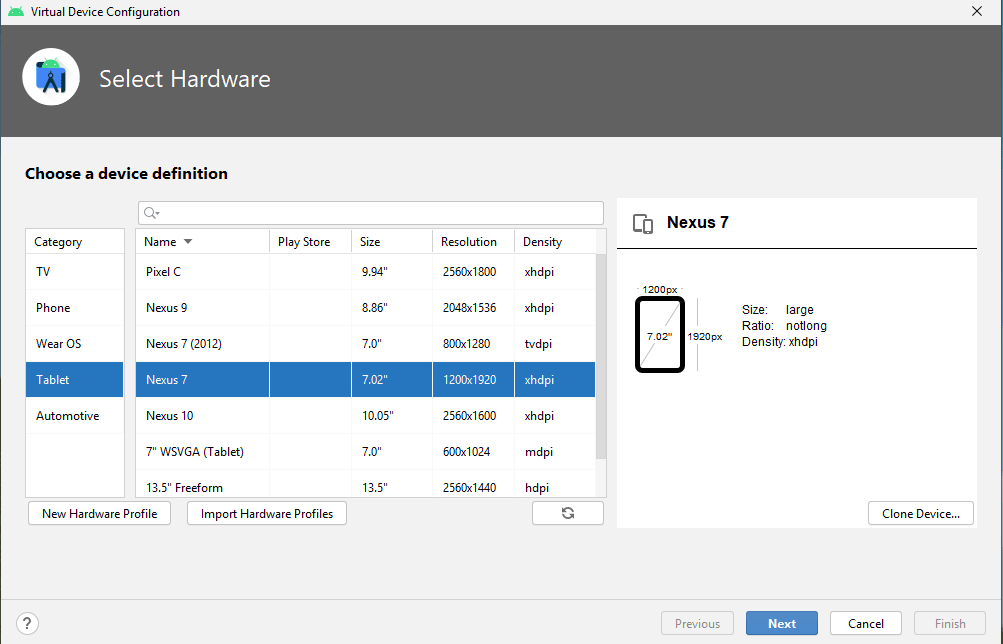Click the 2560x1800 resolution cell
The width and height of the screenshot is (1003, 644).
pyautogui.click(x=473, y=272)
